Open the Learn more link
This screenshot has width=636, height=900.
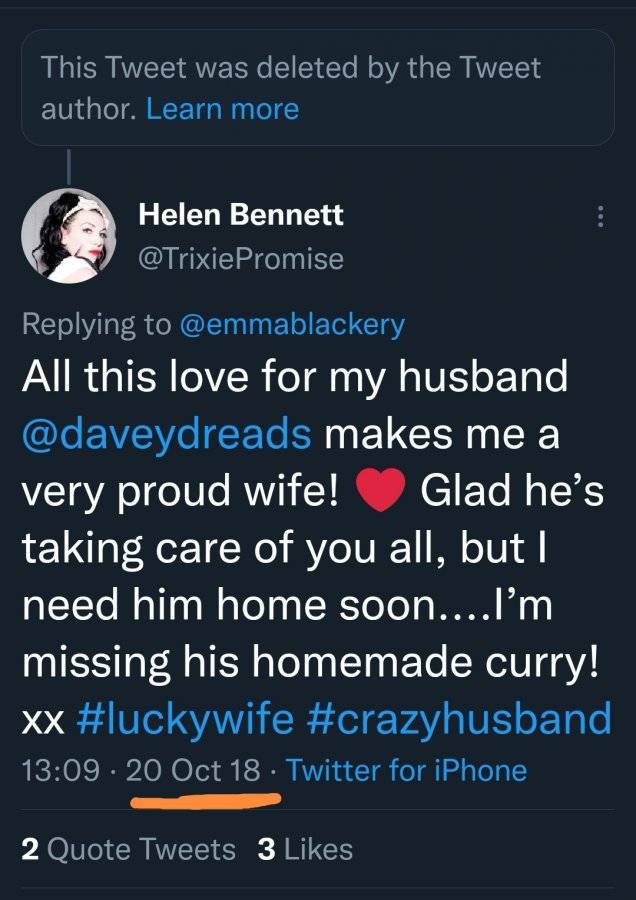pyautogui.click(x=223, y=108)
